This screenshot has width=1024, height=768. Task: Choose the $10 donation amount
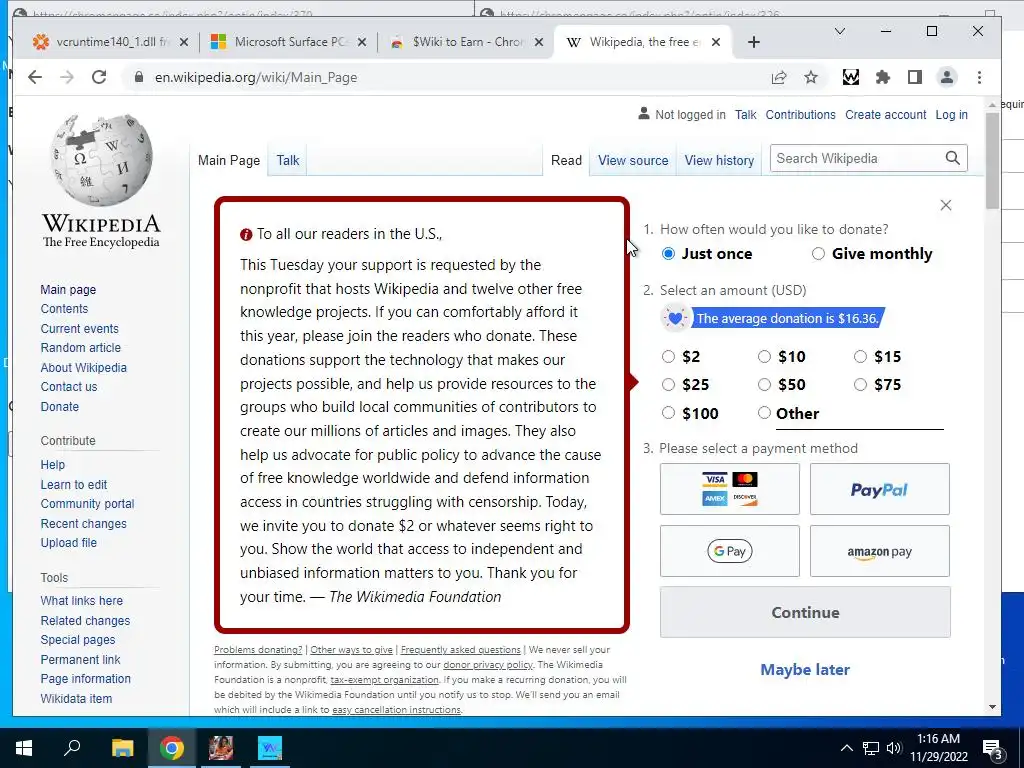pos(764,357)
